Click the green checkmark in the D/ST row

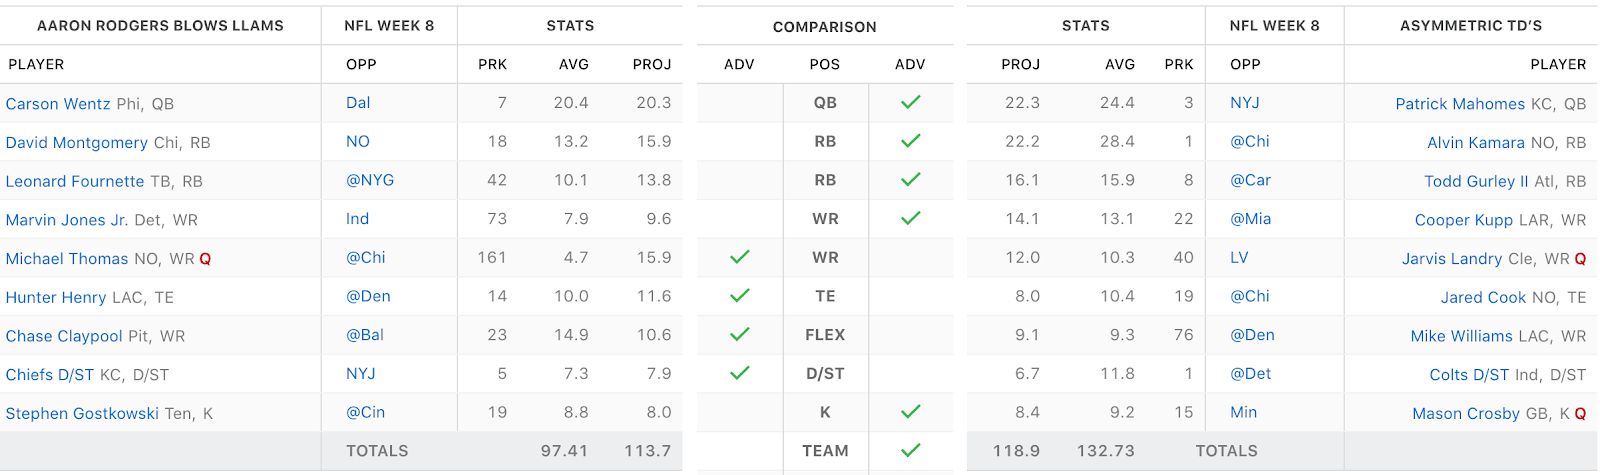coord(739,373)
